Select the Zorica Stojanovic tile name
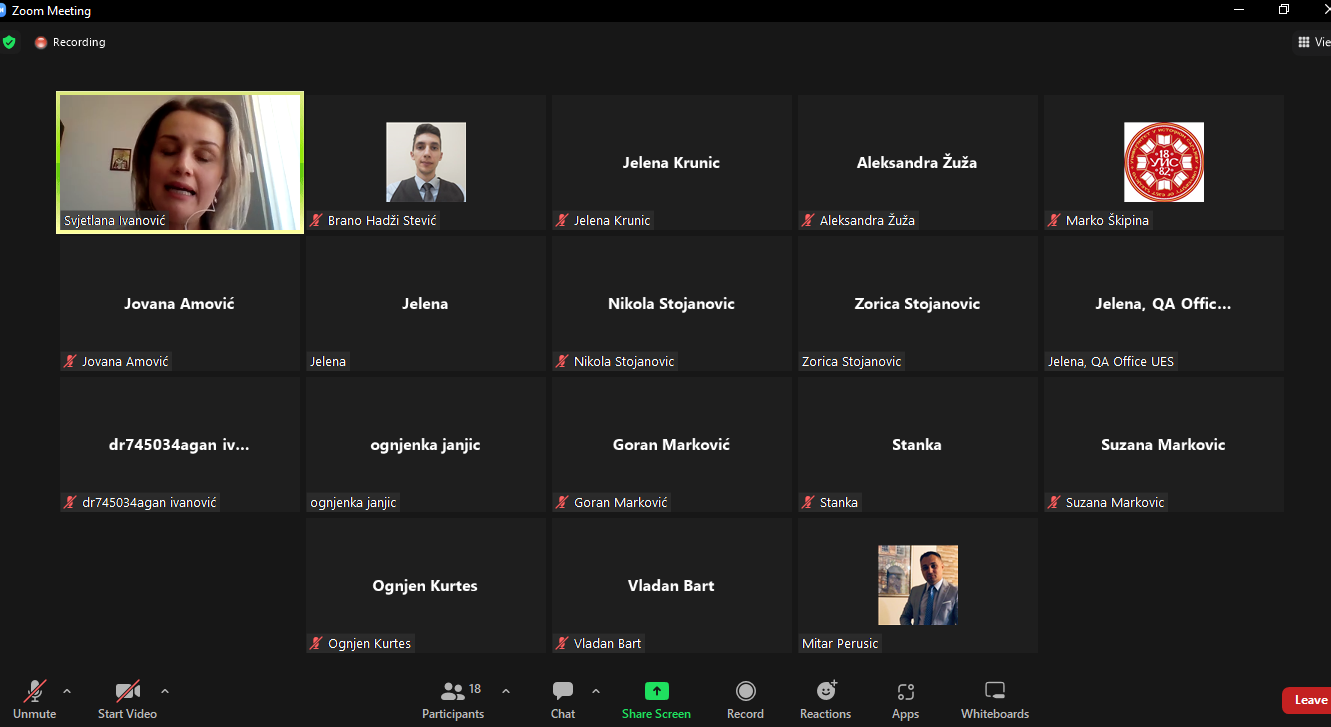The width and height of the screenshot is (1331, 727). tap(917, 303)
